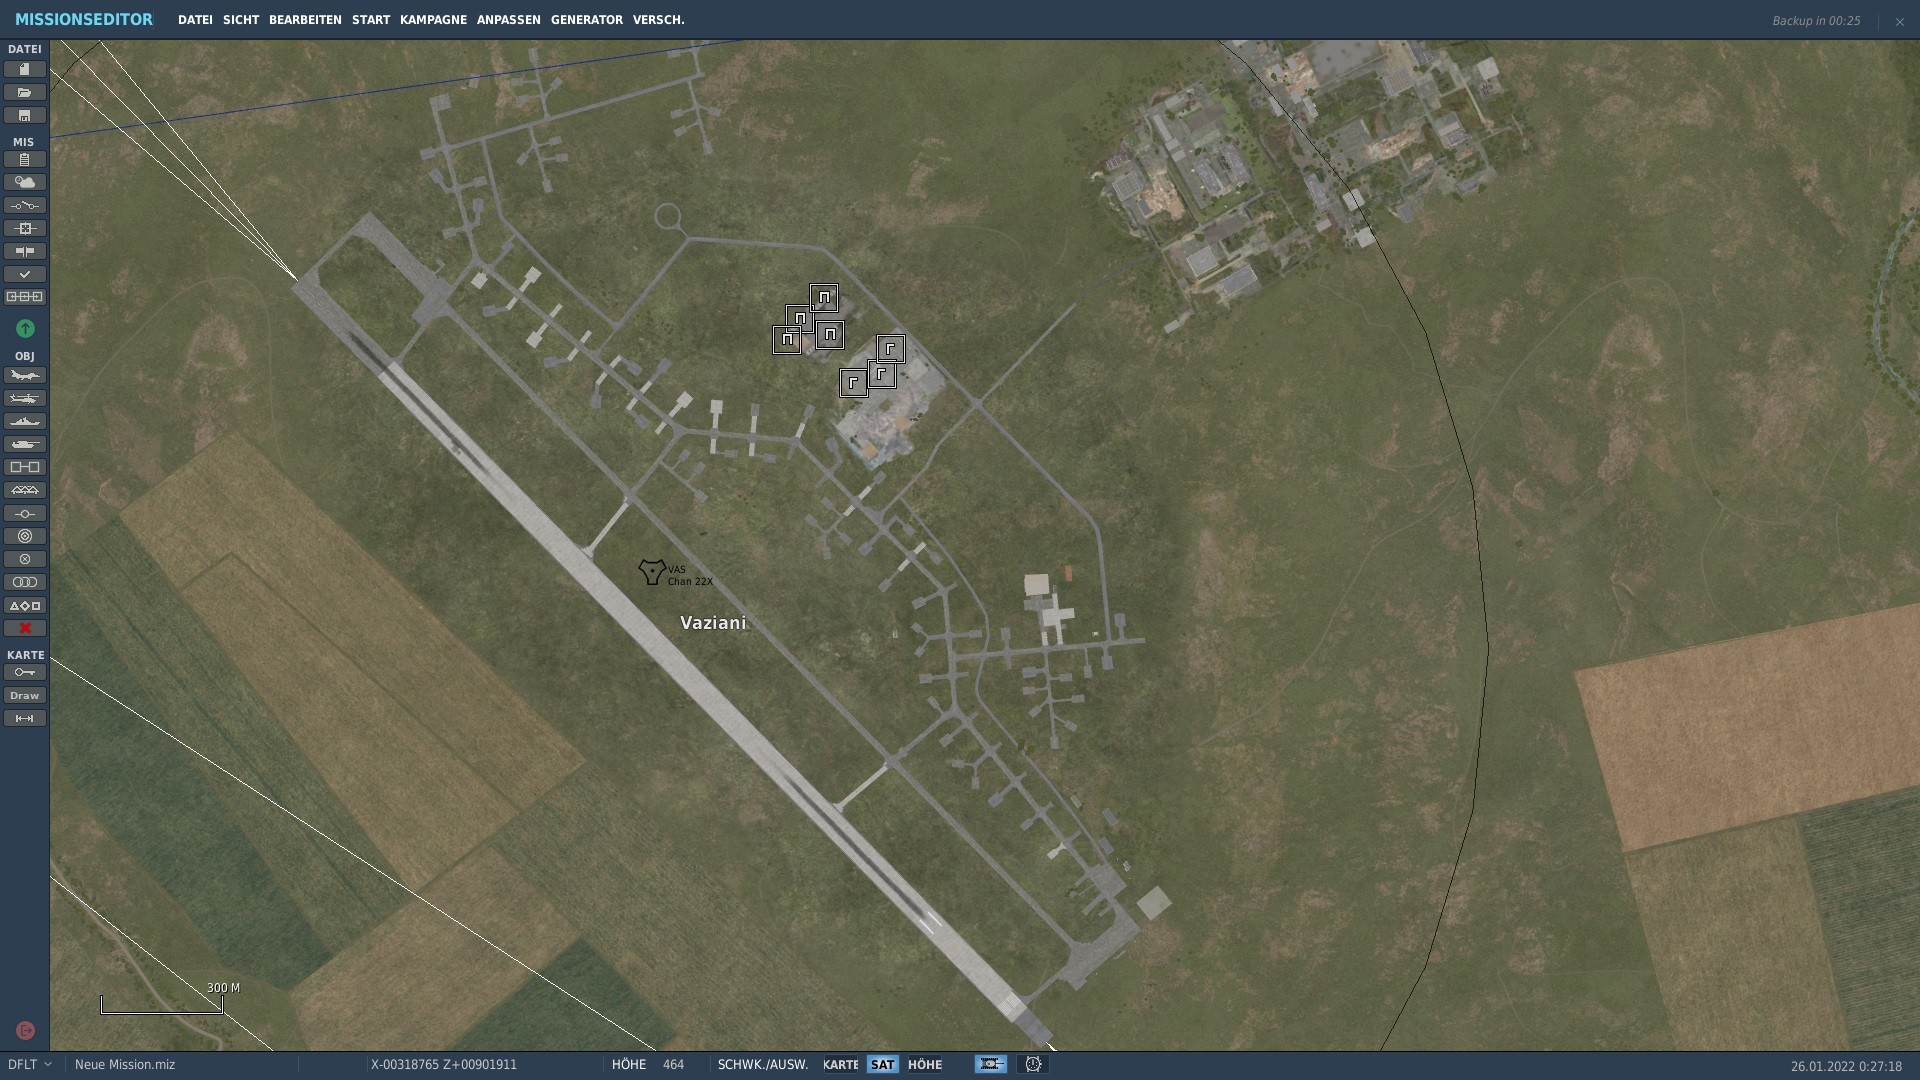
Task: Select the ground vehicle tank tool
Action: point(25,445)
